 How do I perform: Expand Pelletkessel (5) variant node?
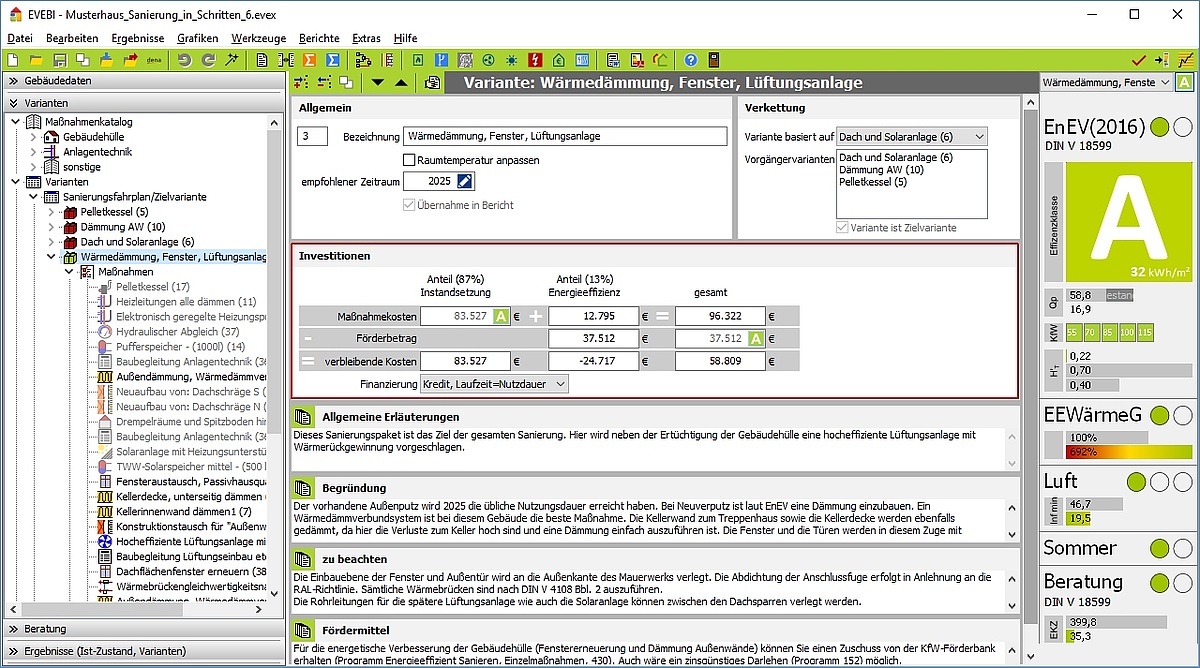[x=51, y=212]
